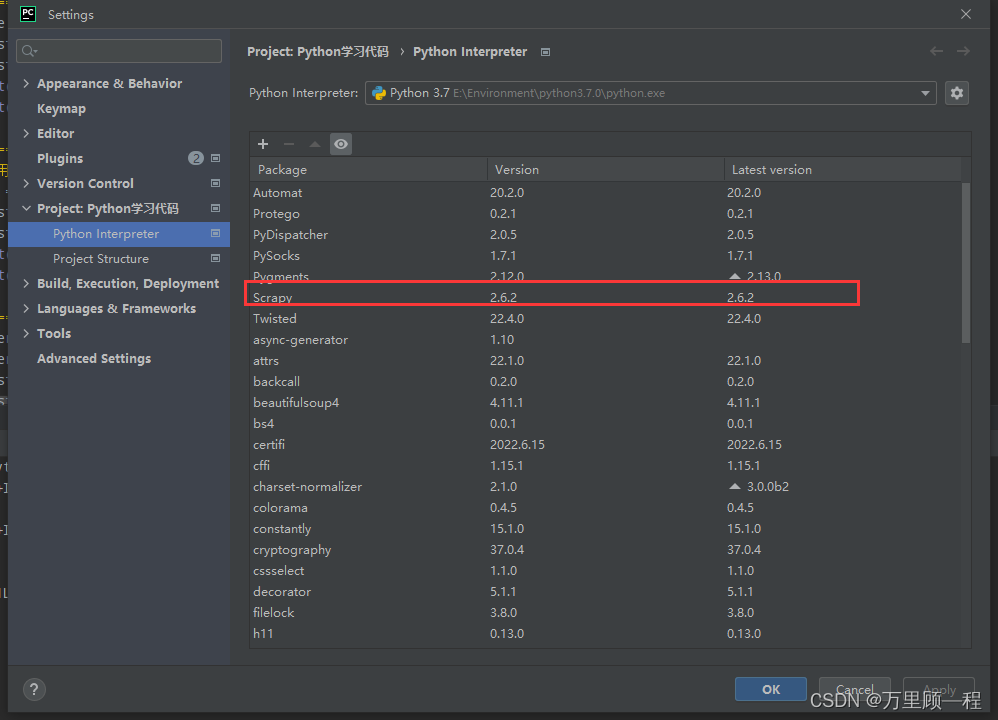
Task: Select the h11 package row
Action: click(605, 633)
